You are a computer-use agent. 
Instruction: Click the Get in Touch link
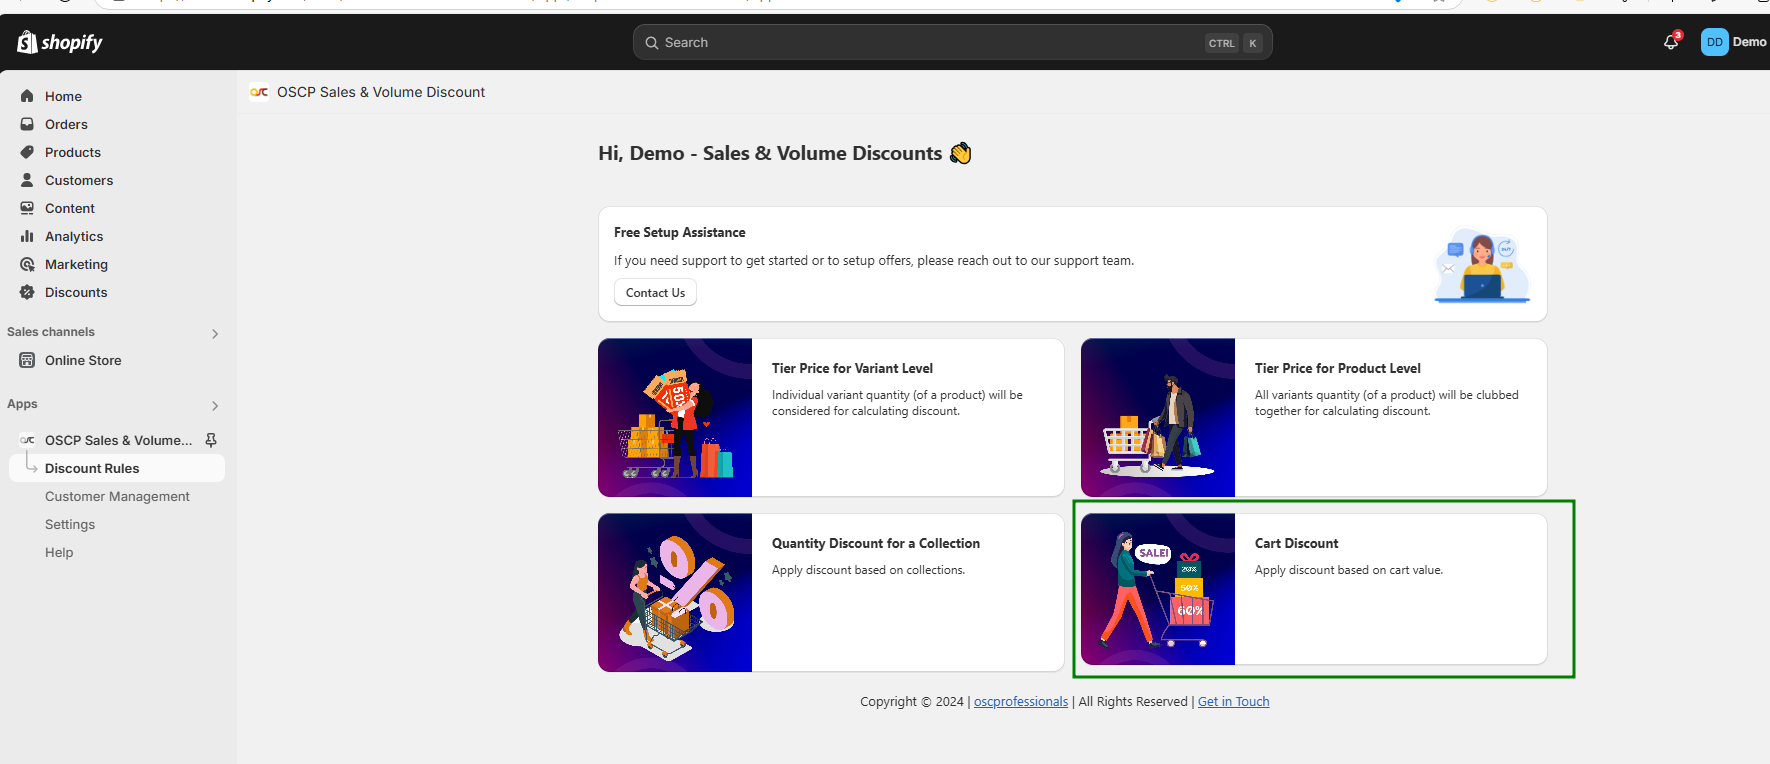[1233, 702]
